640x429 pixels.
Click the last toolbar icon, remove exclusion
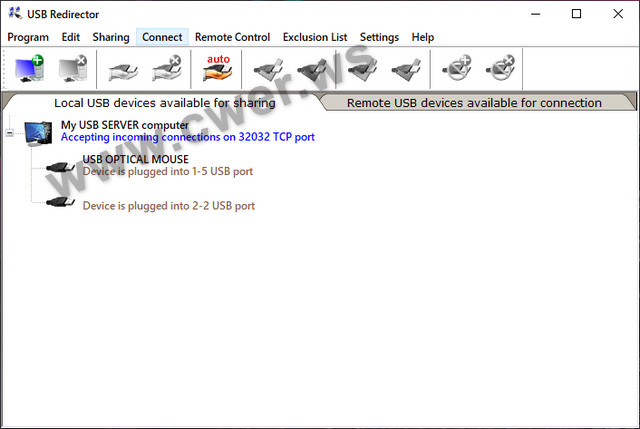500,69
